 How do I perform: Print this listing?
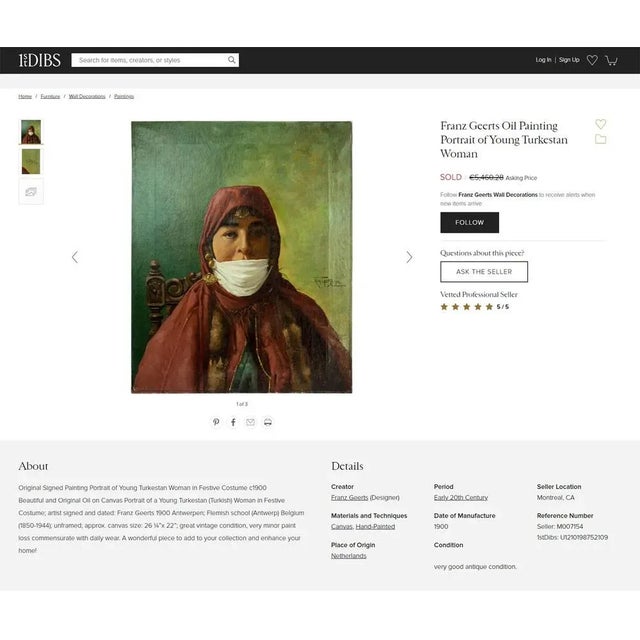(x=268, y=422)
